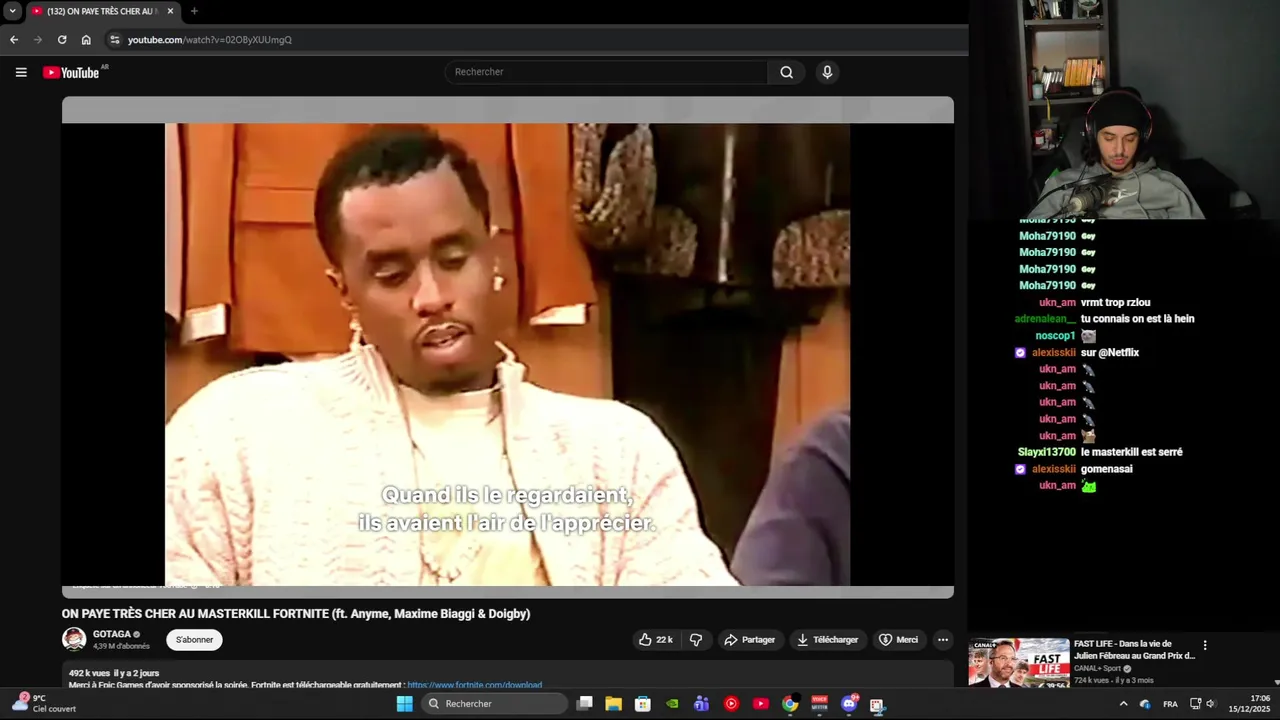Screen dimensions: 1280x720
Task: Open Microsoft Teams from the taskbar
Action: coord(702,704)
